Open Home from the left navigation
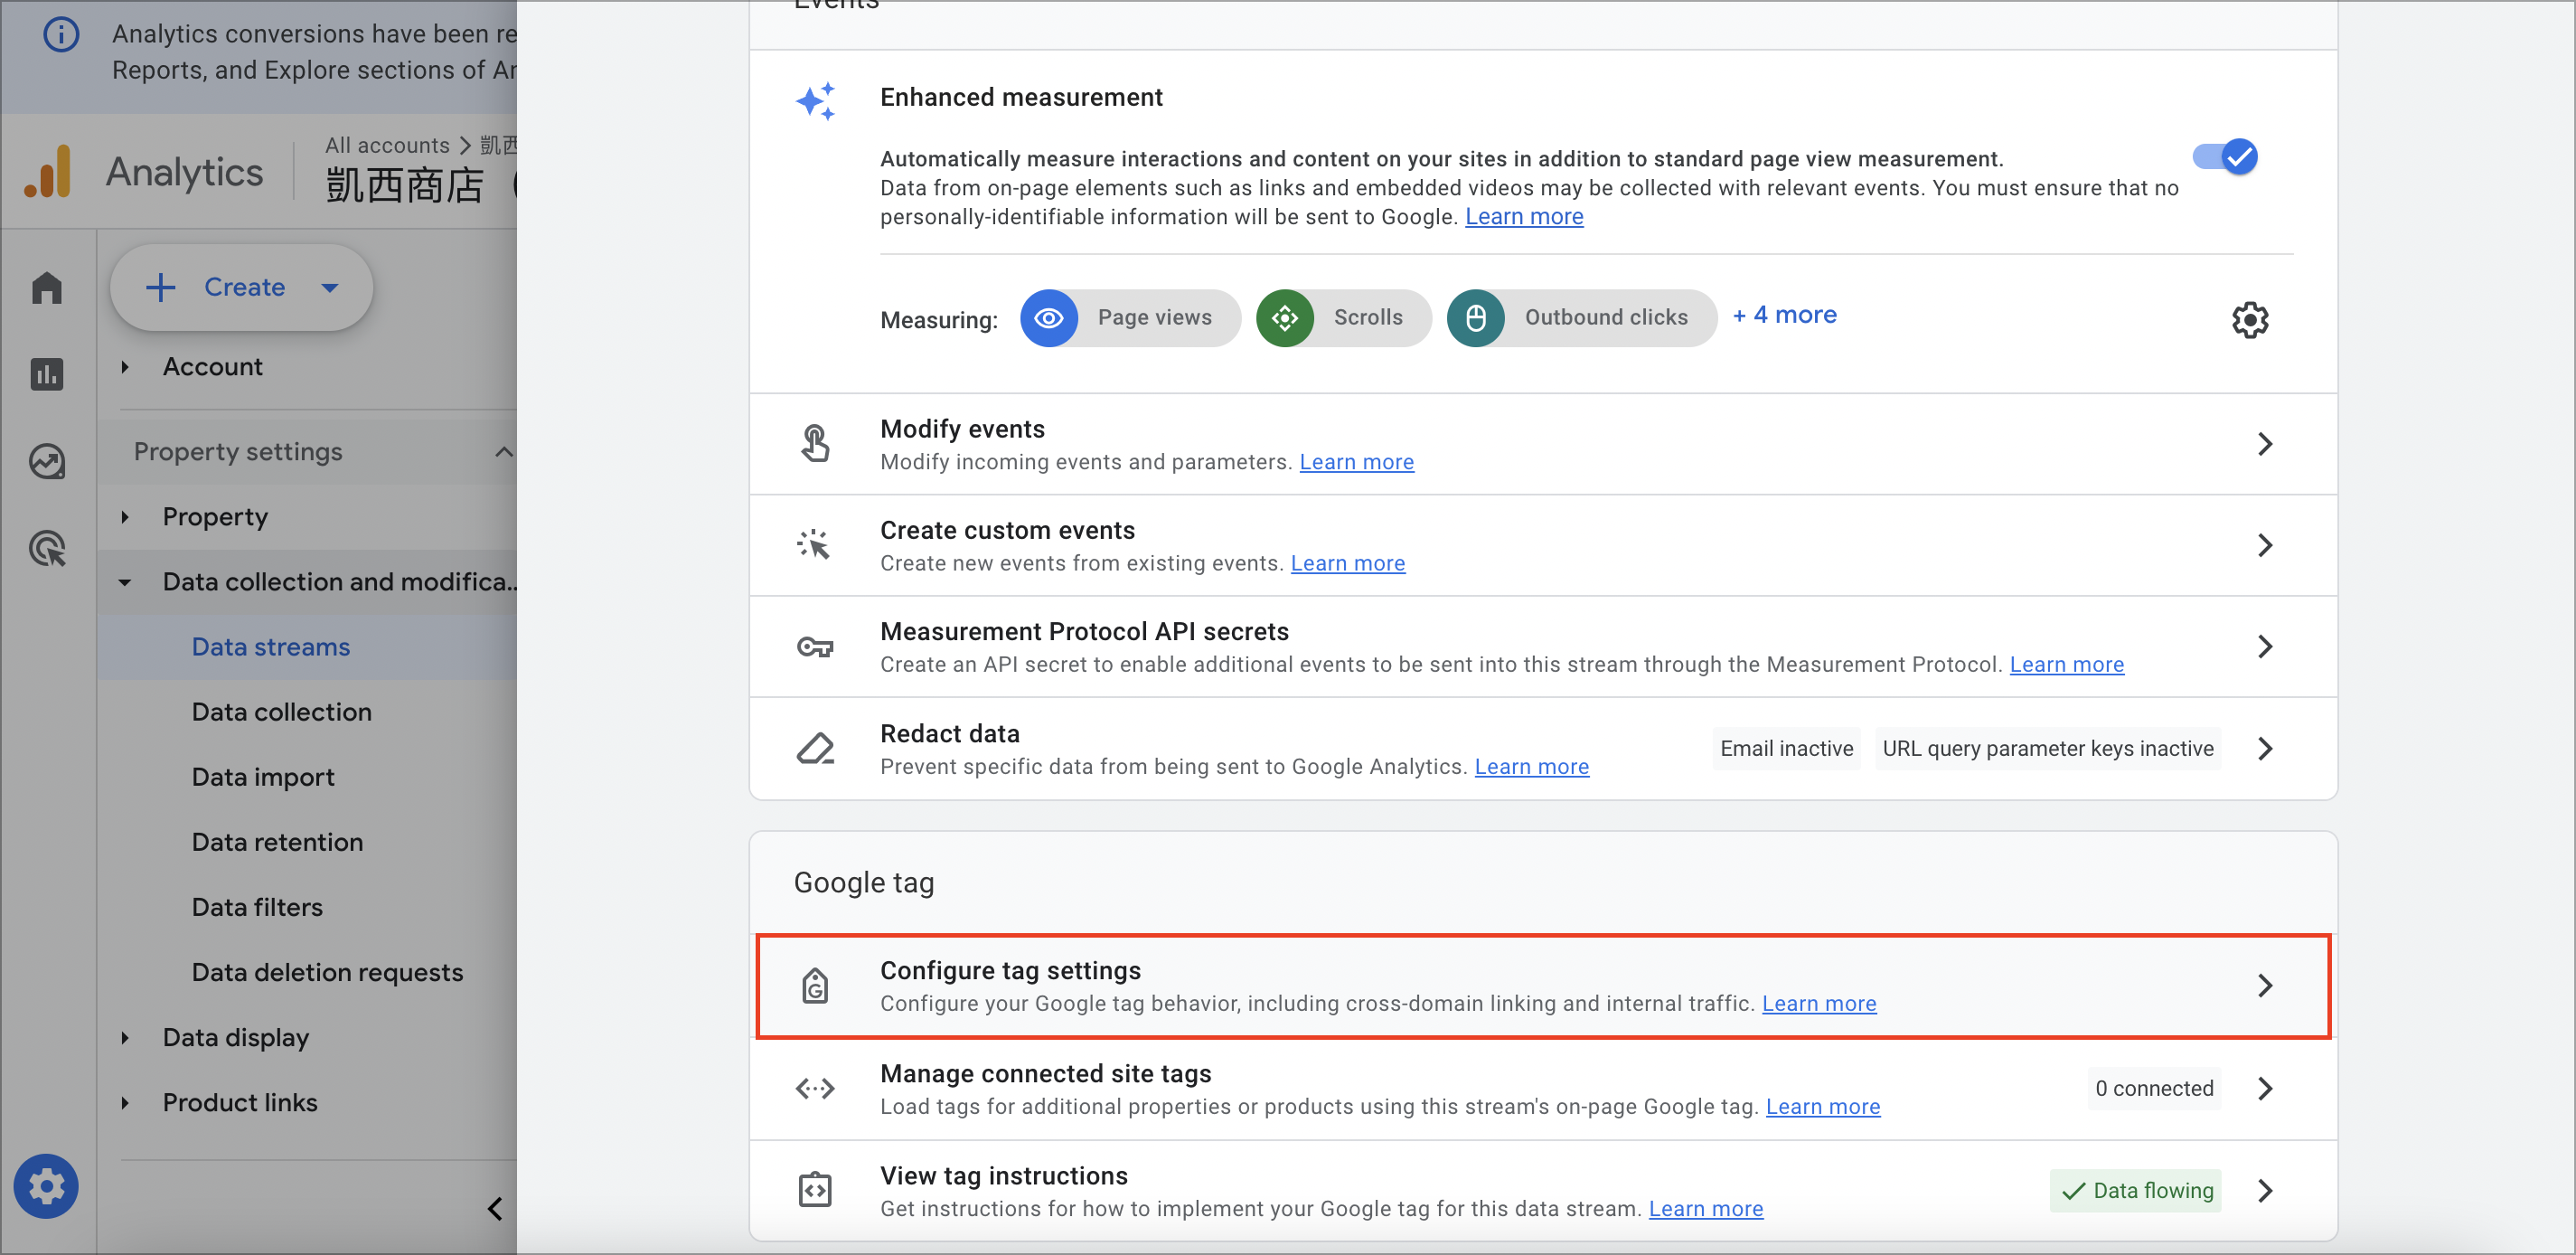2576x1255 pixels. [47, 288]
